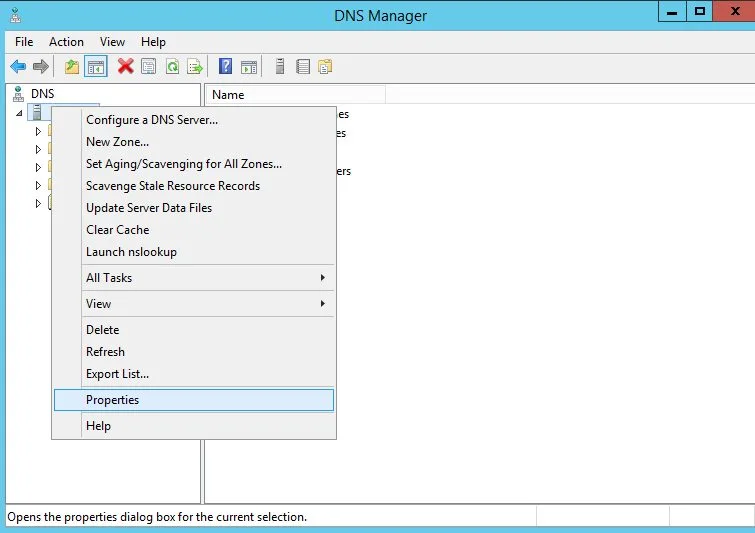Click the Back arrow toolbar icon
This screenshot has width=755, height=533.
click(x=18, y=67)
